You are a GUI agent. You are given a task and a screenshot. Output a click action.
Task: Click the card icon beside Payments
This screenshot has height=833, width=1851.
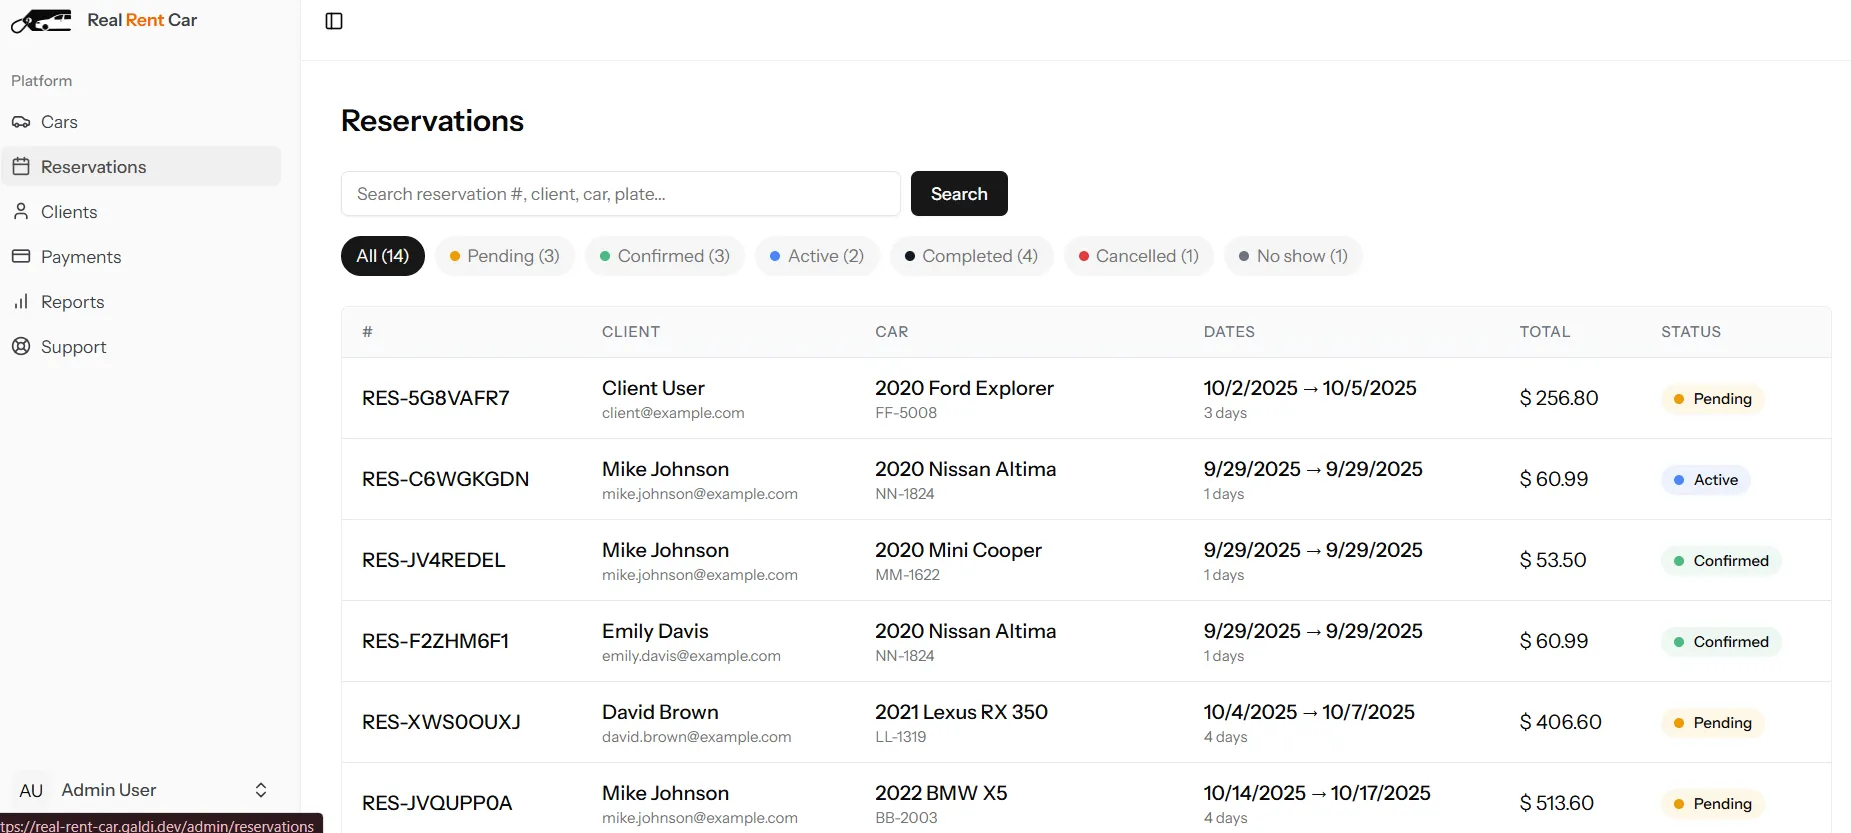(x=21, y=257)
